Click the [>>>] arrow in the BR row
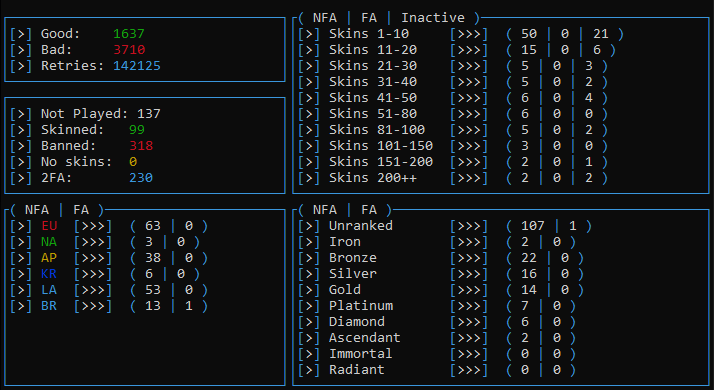The width and height of the screenshot is (714, 390). (93, 306)
